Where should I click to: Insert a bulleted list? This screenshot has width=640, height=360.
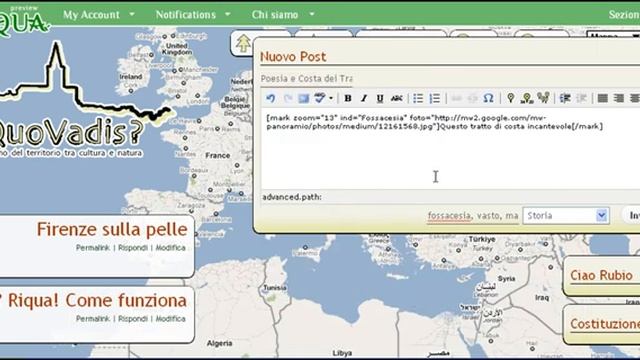click(418, 98)
